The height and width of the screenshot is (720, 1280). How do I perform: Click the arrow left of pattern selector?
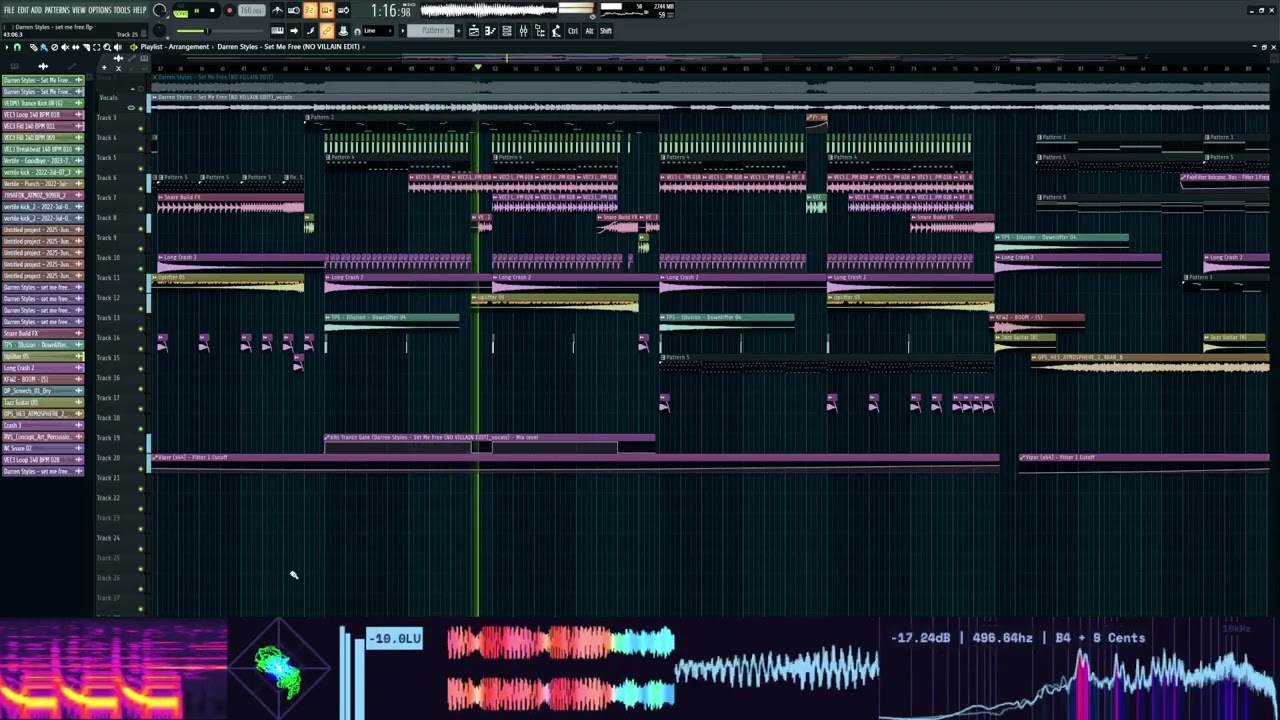[x=402, y=31]
